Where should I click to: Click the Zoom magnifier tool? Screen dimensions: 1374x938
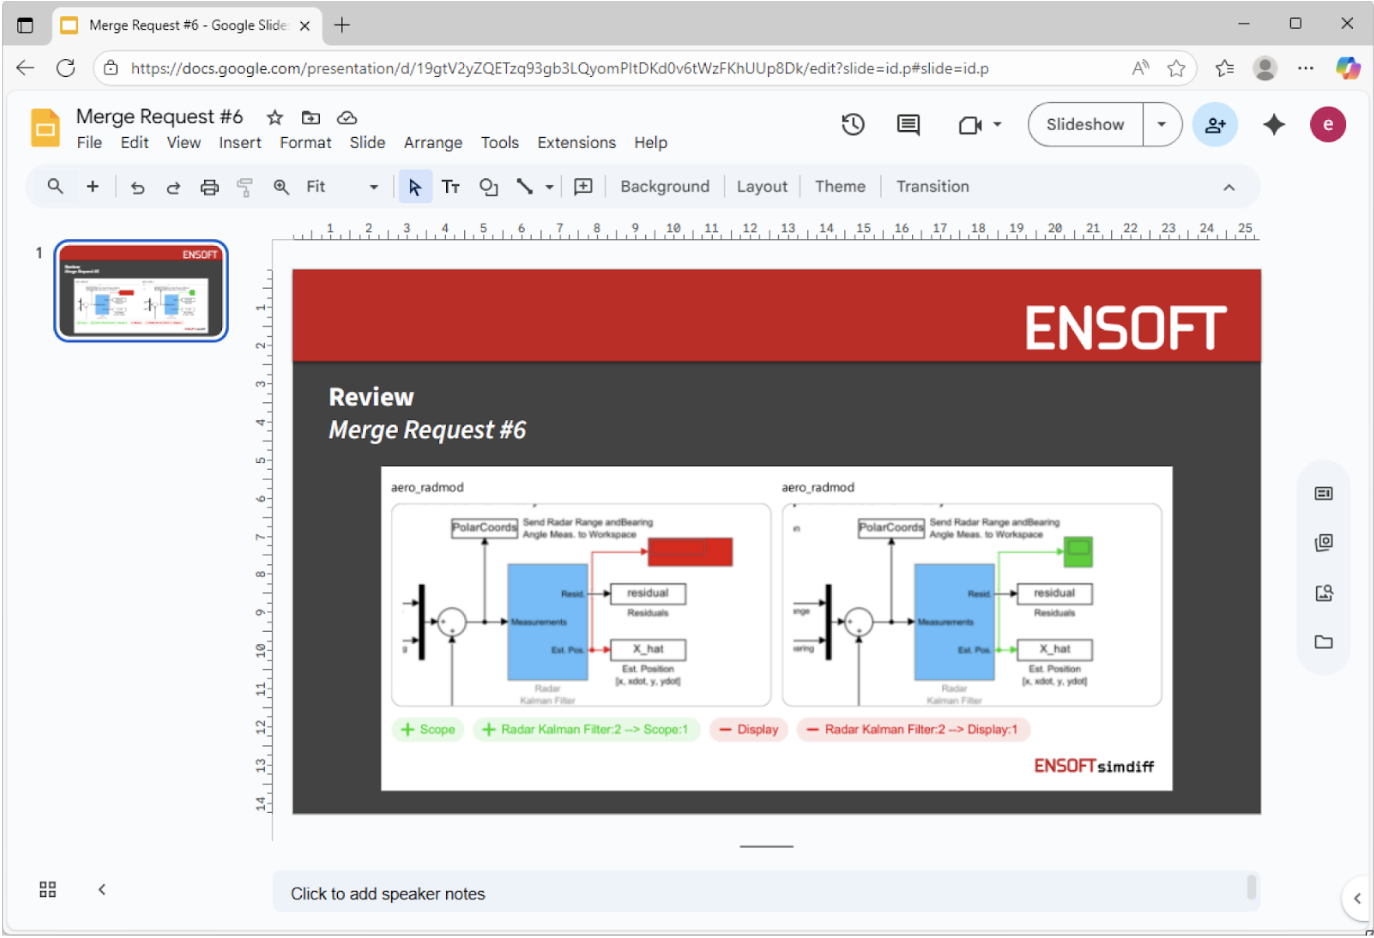click(x=282, y=187)
